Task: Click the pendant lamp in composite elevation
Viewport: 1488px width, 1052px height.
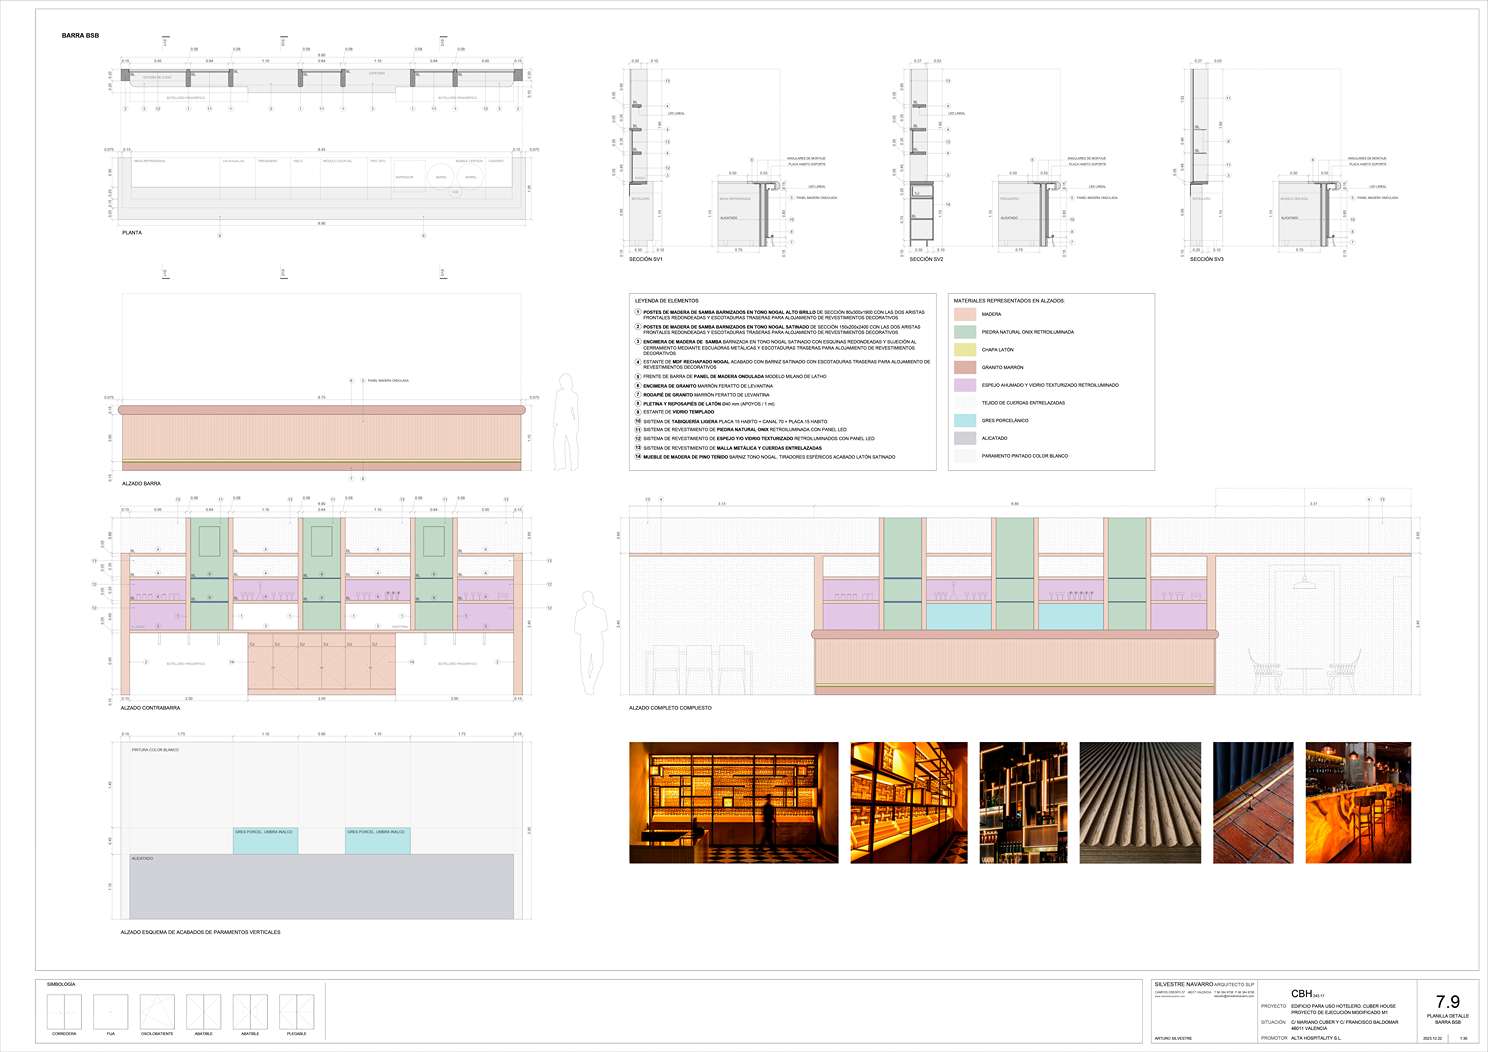Action: click(x=1304, y=581)
